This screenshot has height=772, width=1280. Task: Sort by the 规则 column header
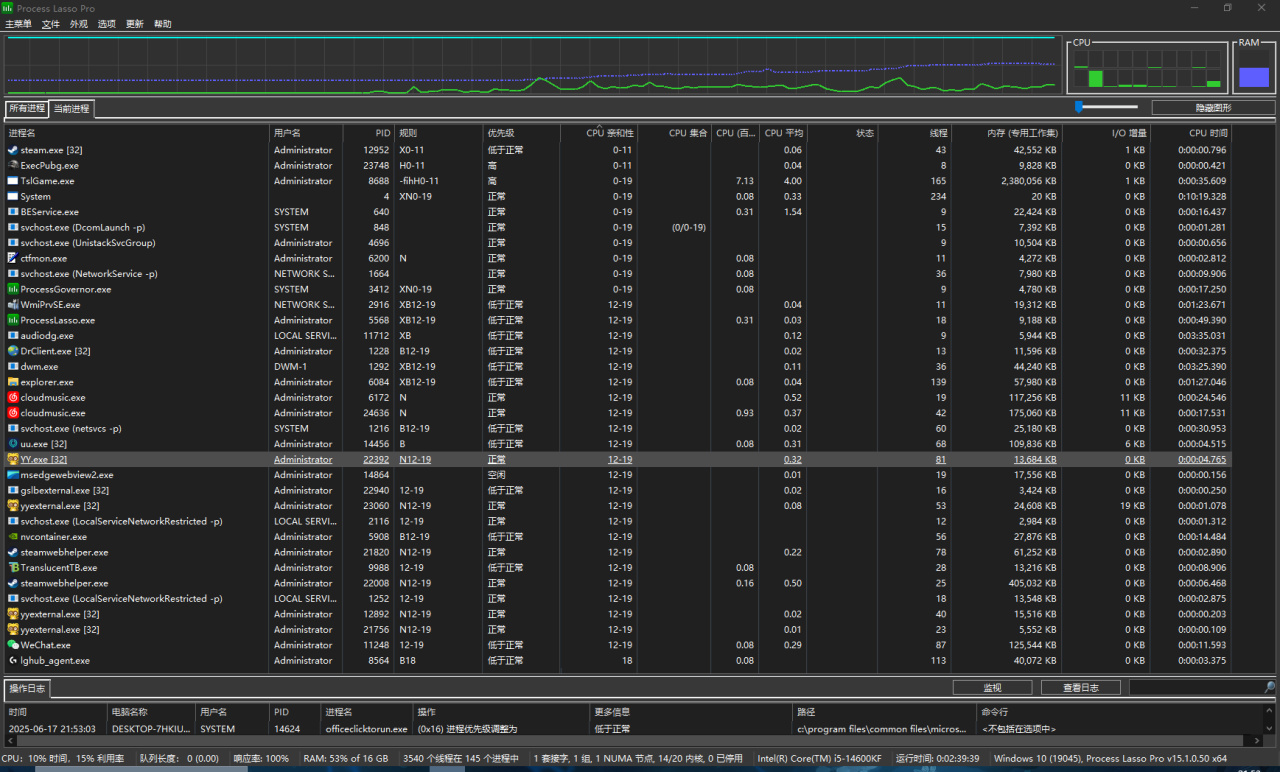(x=438, y=133)
